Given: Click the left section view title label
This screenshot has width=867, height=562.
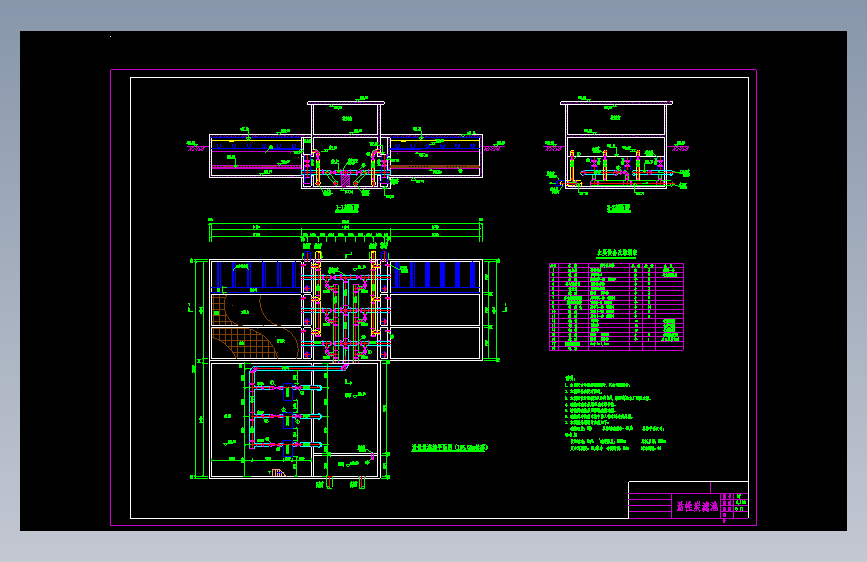Looking at the screenshot, I should coord(347,209).
